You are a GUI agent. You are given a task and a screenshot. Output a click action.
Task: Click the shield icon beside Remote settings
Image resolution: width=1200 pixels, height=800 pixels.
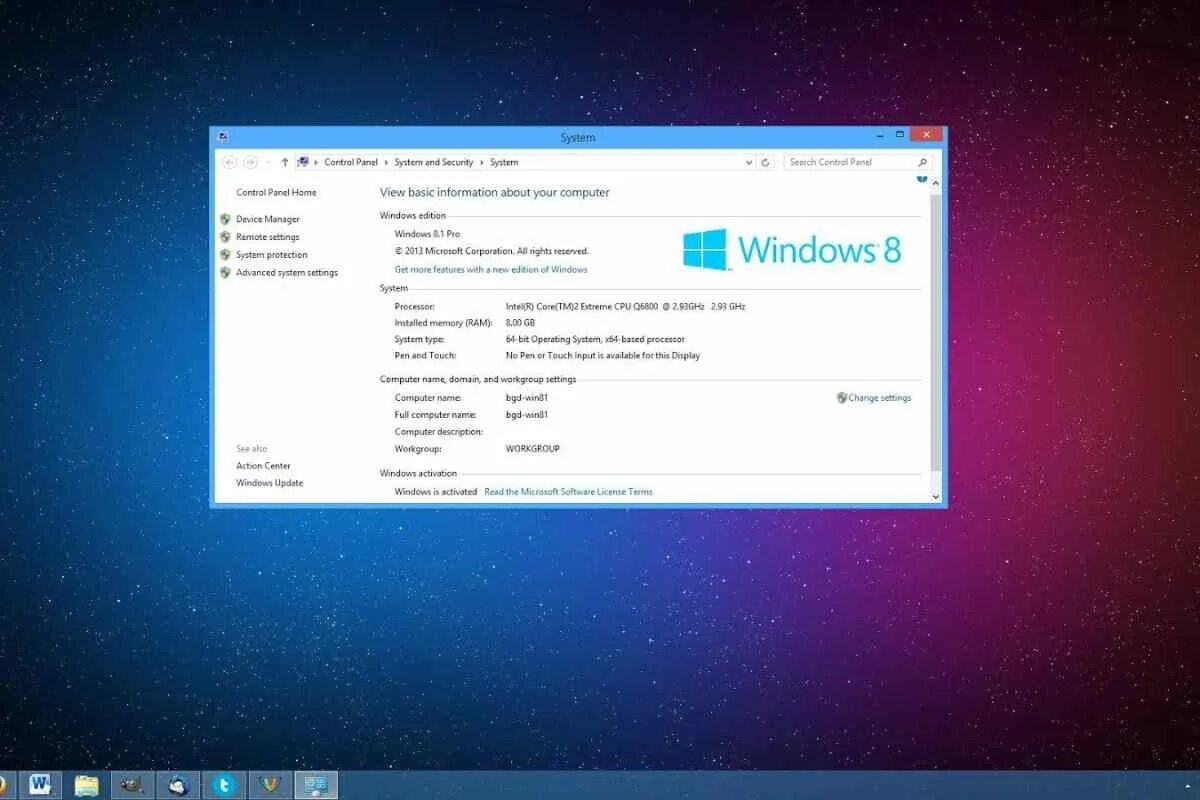coord(226,237)
